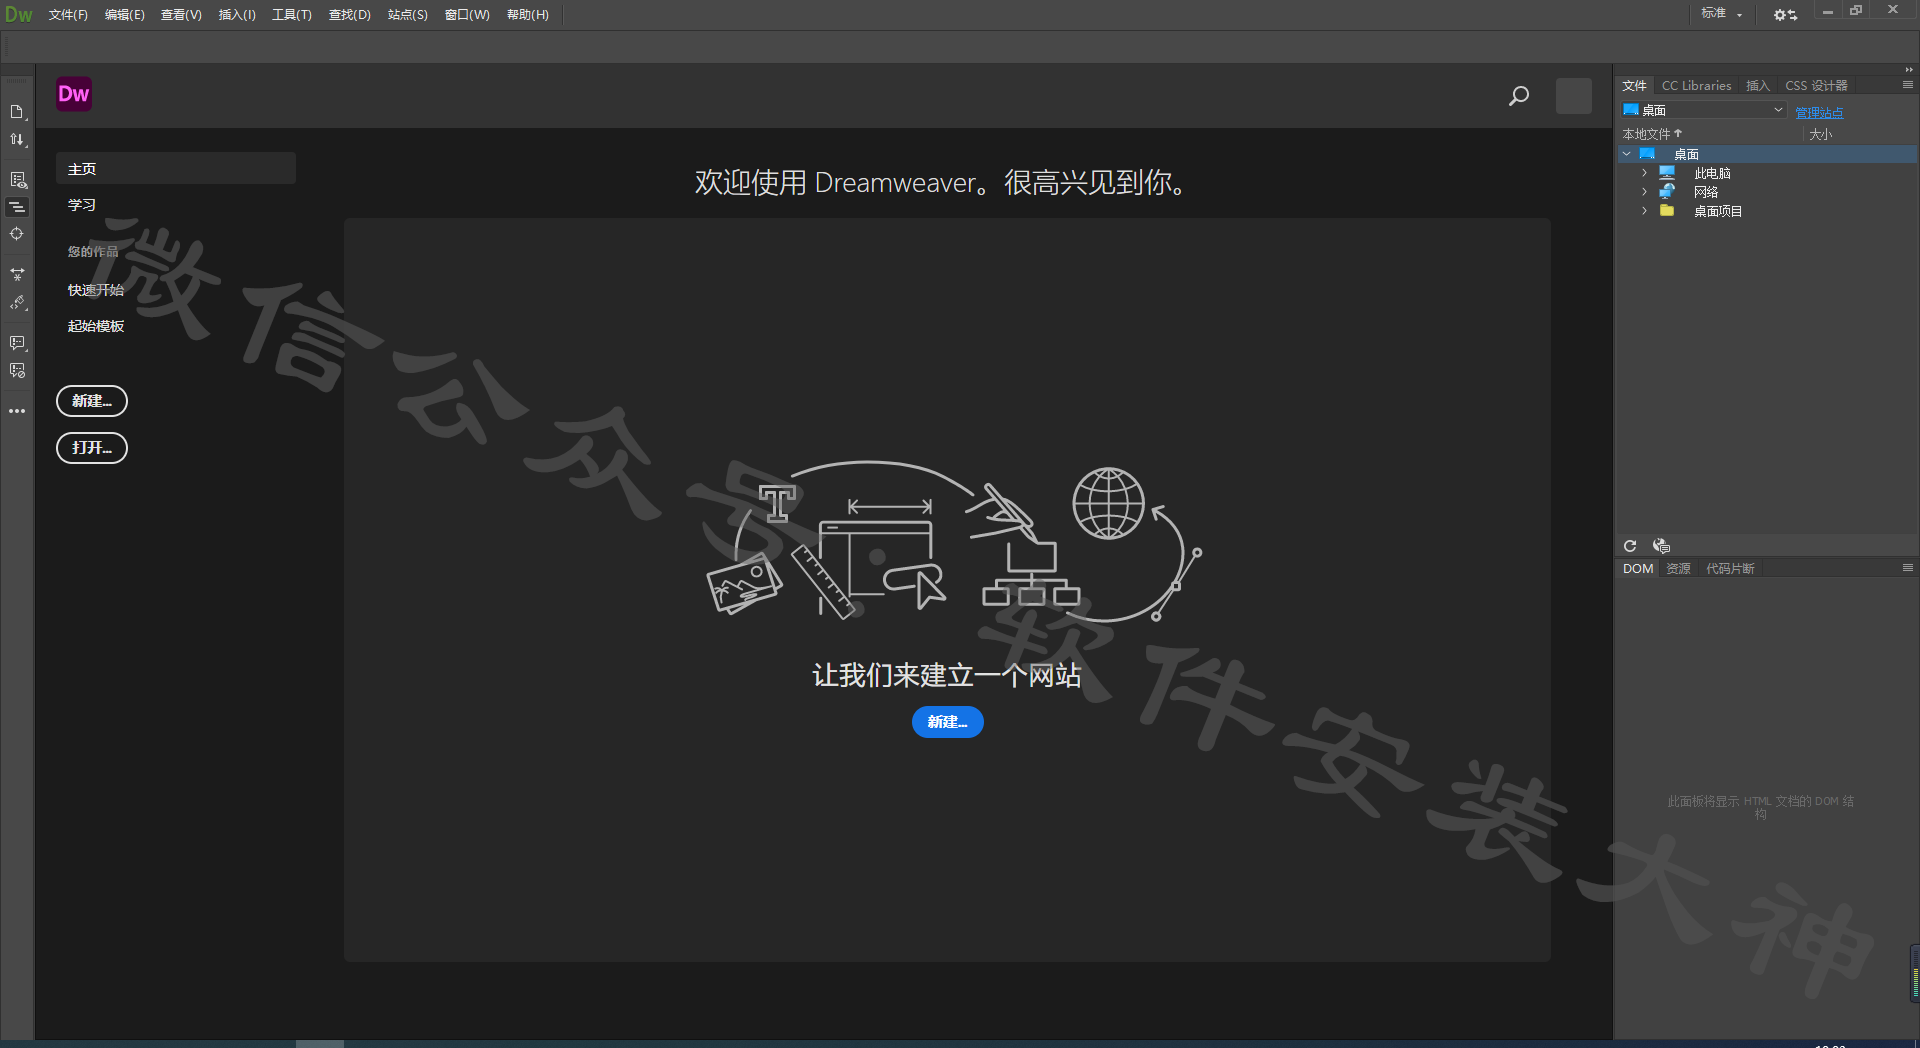Image resolution: width=1920 pixels, height=1048 pixels.
Task: Click the File Management arrows icon
Action: pos(17,140)
